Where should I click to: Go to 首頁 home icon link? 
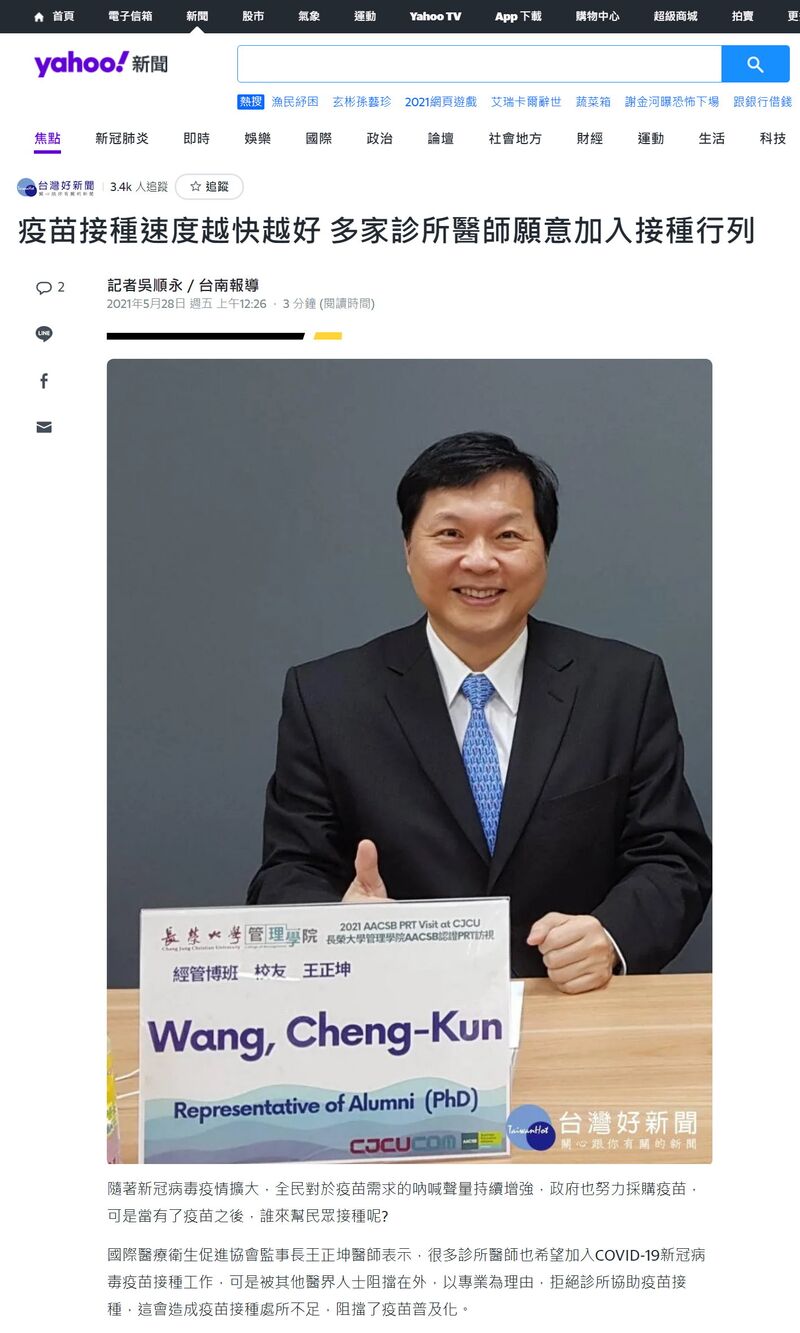pos(54,16)
